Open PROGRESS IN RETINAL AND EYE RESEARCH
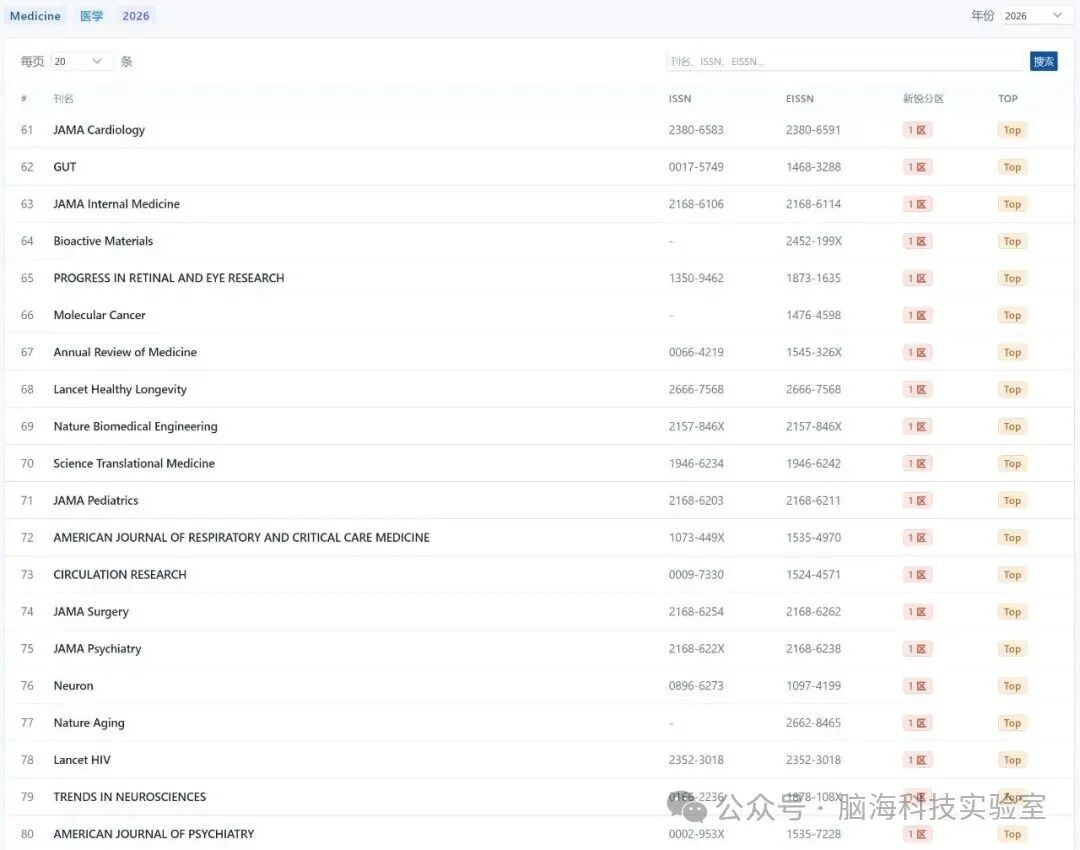Viewport: 1080px width, 850px height. pyautogui.click(x=169, y=278)
